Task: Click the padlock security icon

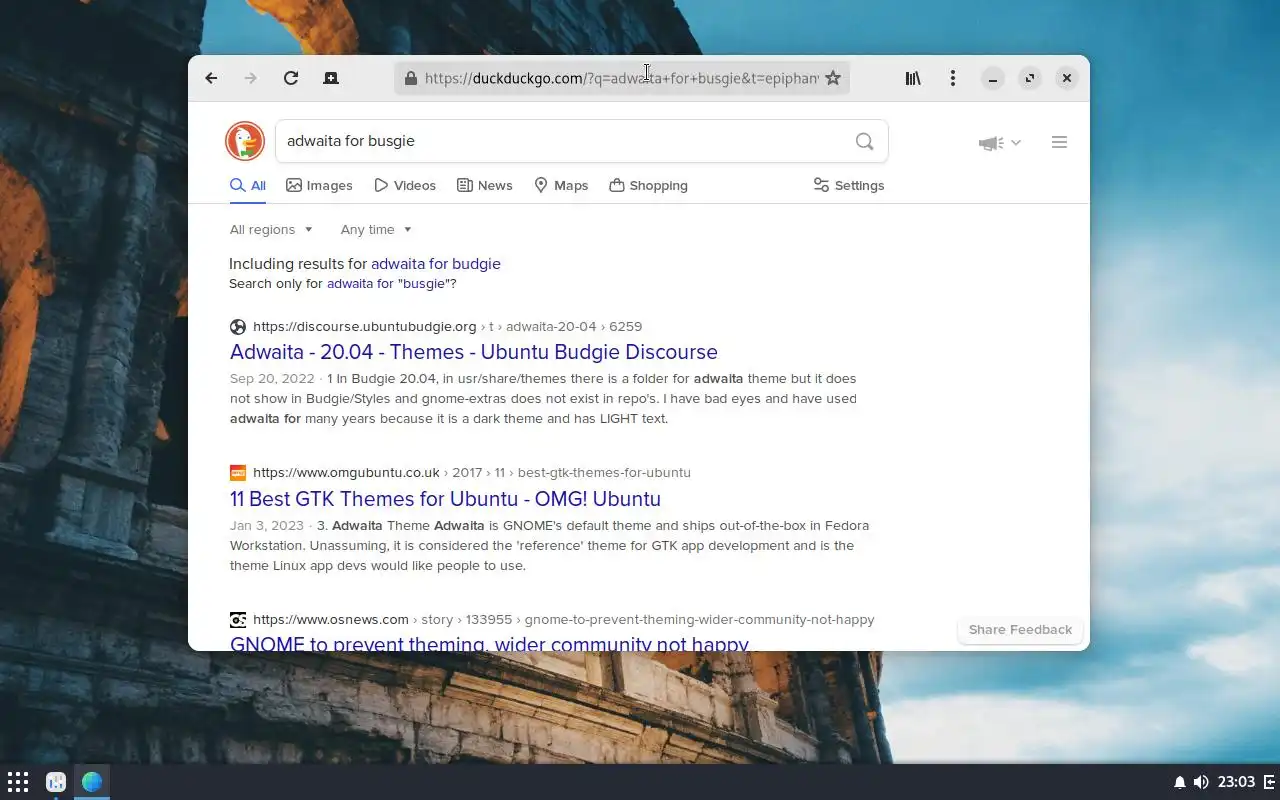Action: point(410,78)
